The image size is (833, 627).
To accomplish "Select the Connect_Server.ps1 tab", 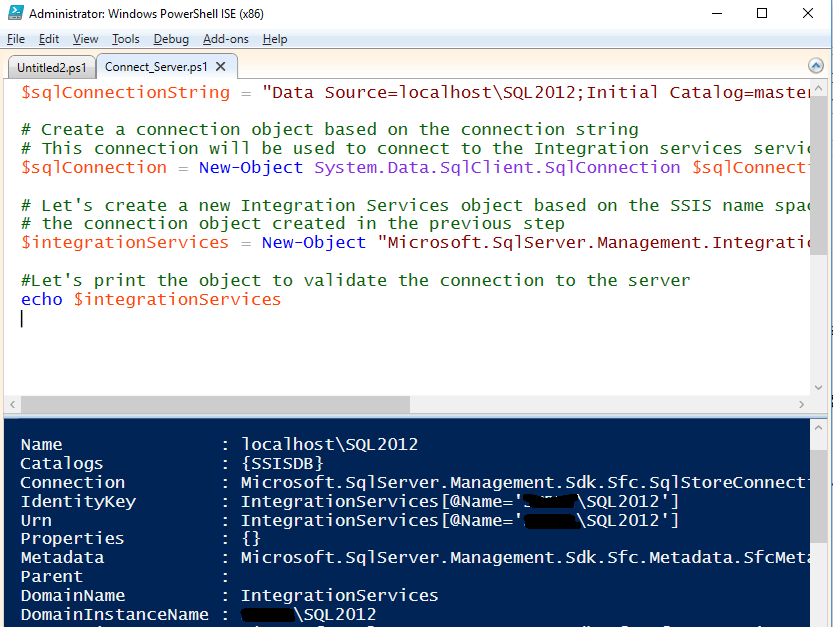I will (x=156, y=66).
